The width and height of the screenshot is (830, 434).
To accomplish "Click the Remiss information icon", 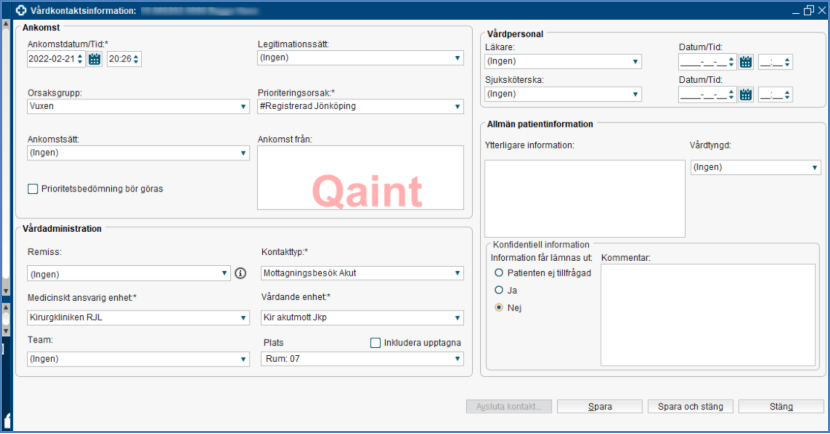I will [x=240, y=273].
